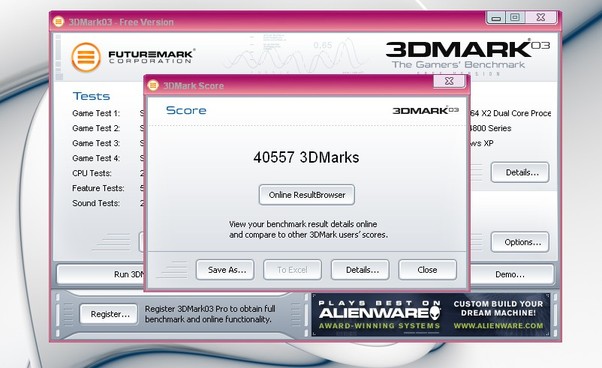The width and height of the screenshot is (602, 368).
Task: Open the Options... button in main window
Action: (520, 242)
